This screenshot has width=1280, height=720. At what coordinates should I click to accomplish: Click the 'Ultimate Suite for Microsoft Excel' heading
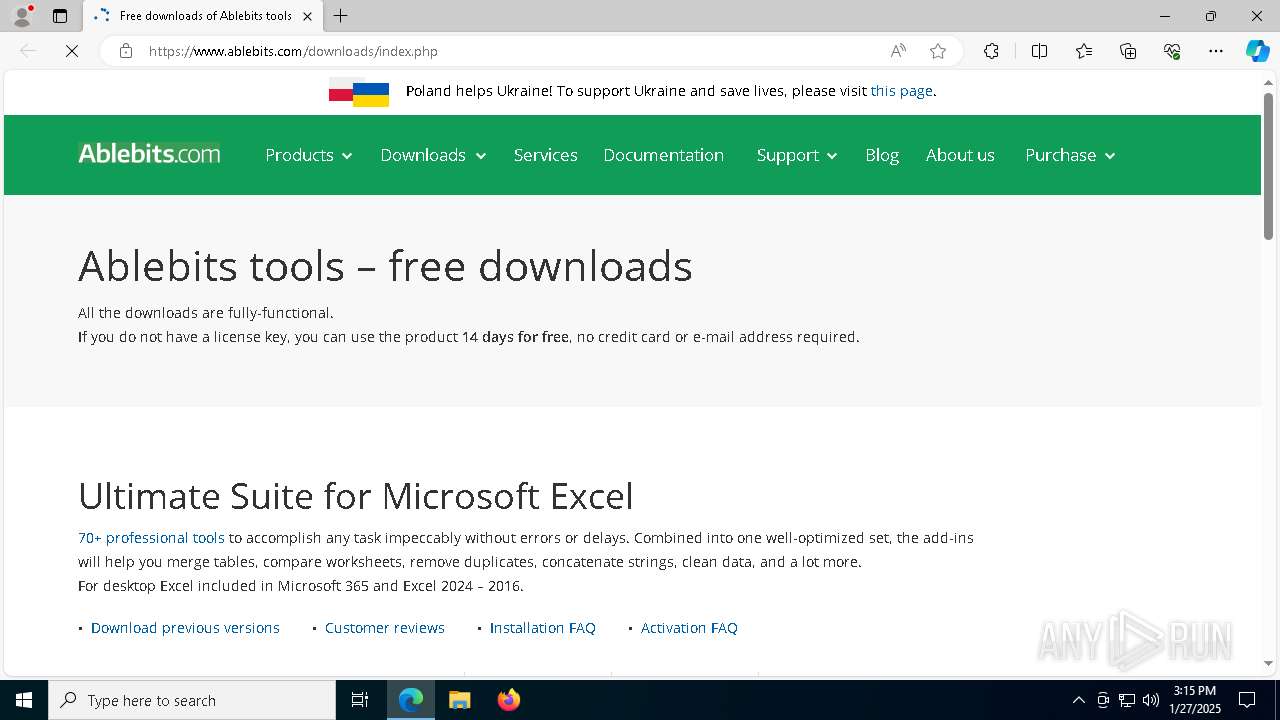(x=356, y=496)
